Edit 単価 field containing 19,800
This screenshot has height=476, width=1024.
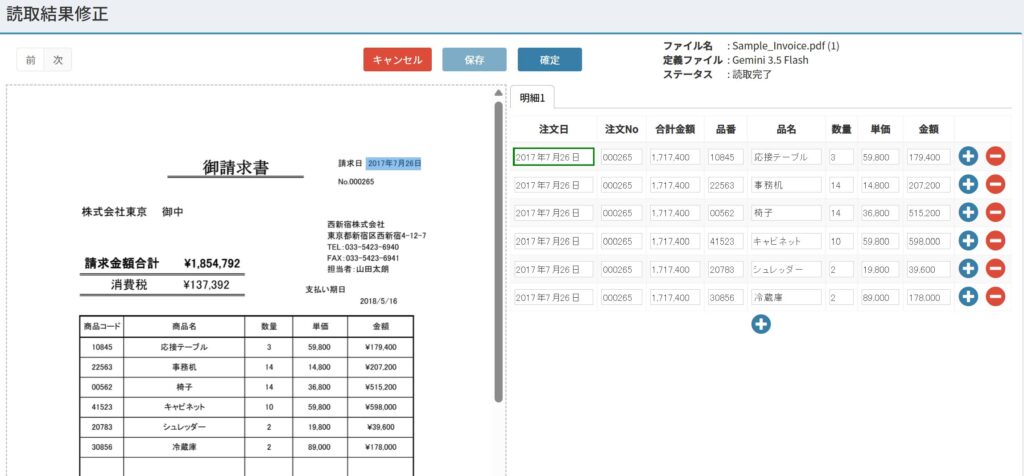tap(880, 269)
